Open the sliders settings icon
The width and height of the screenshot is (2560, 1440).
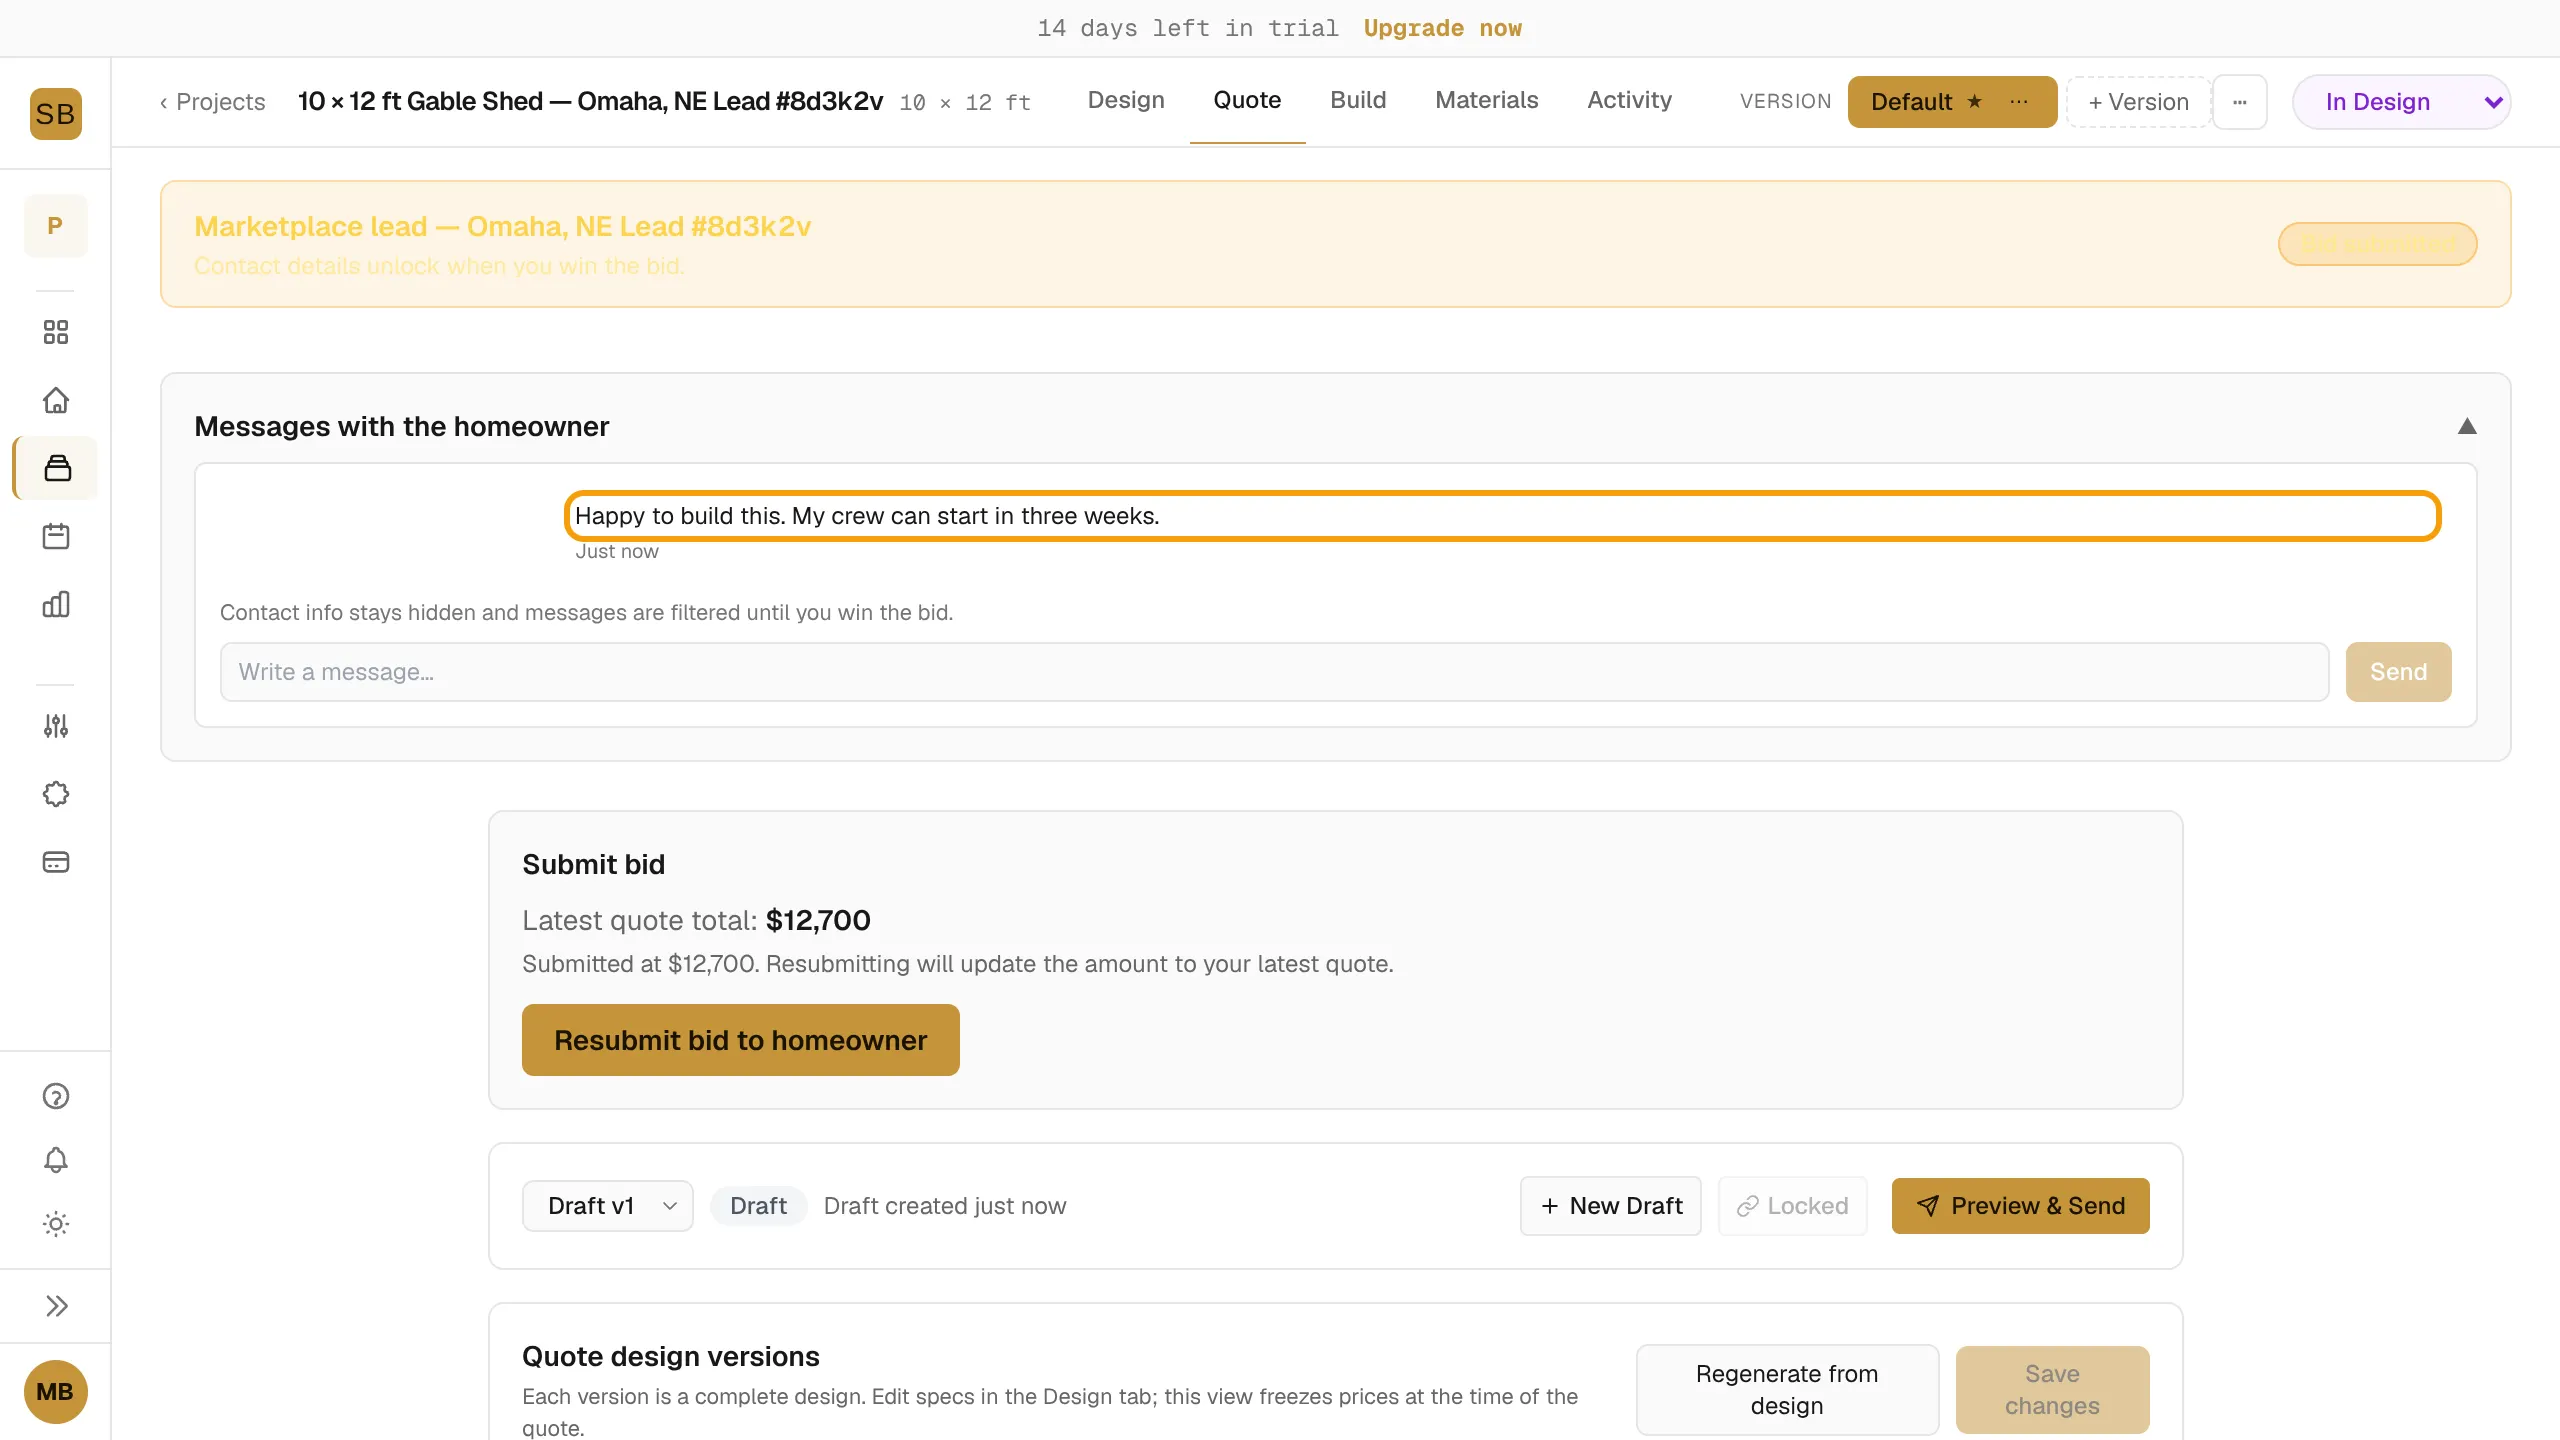pyautogui.click(x=56, y=726)
